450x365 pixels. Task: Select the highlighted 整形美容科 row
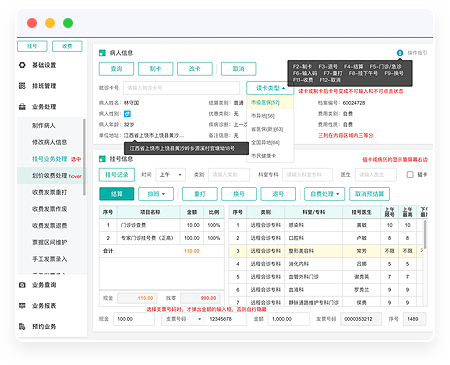pyautogui.click(x=326, y=251)
